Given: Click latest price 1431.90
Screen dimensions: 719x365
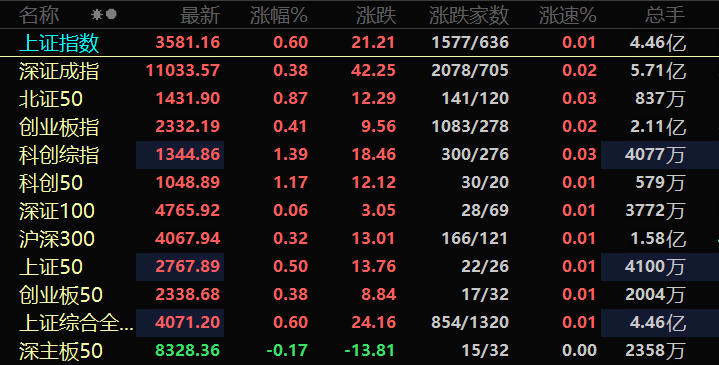Looking at the screenshot, I should point(188,99).
